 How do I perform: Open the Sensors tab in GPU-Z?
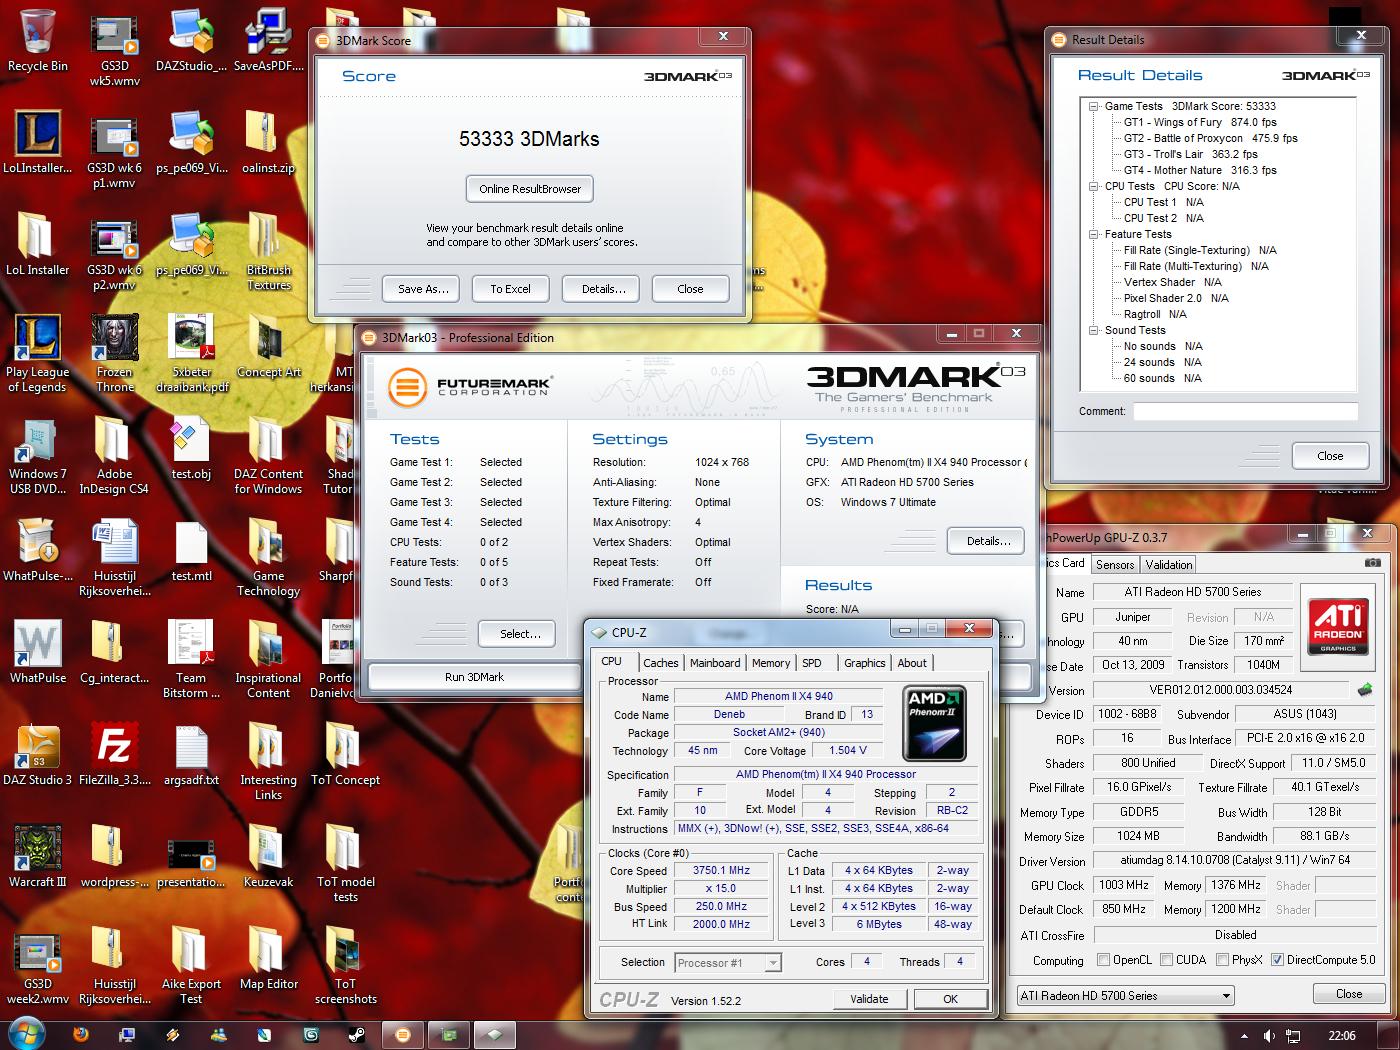tap(1115, 565)
